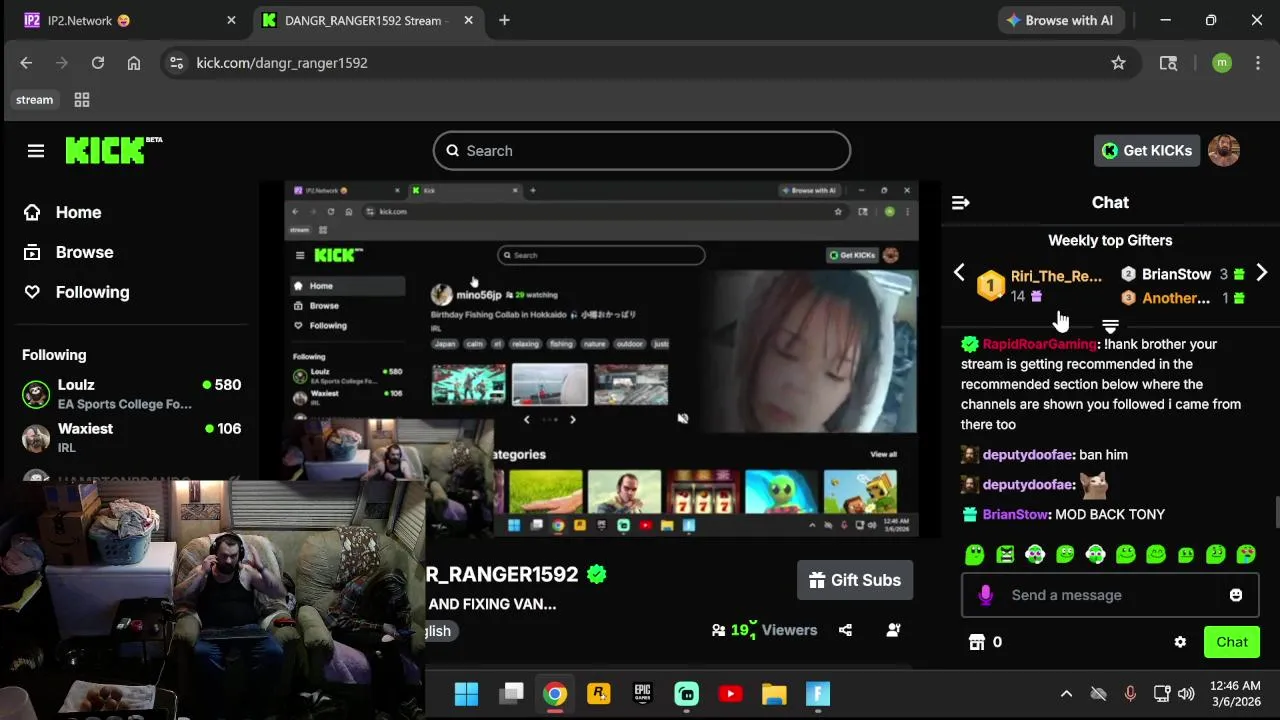Screen dimensions: 1280x720
Task: Collapse the chat panel with the arrow icon
Action: (x=961, y=203)
